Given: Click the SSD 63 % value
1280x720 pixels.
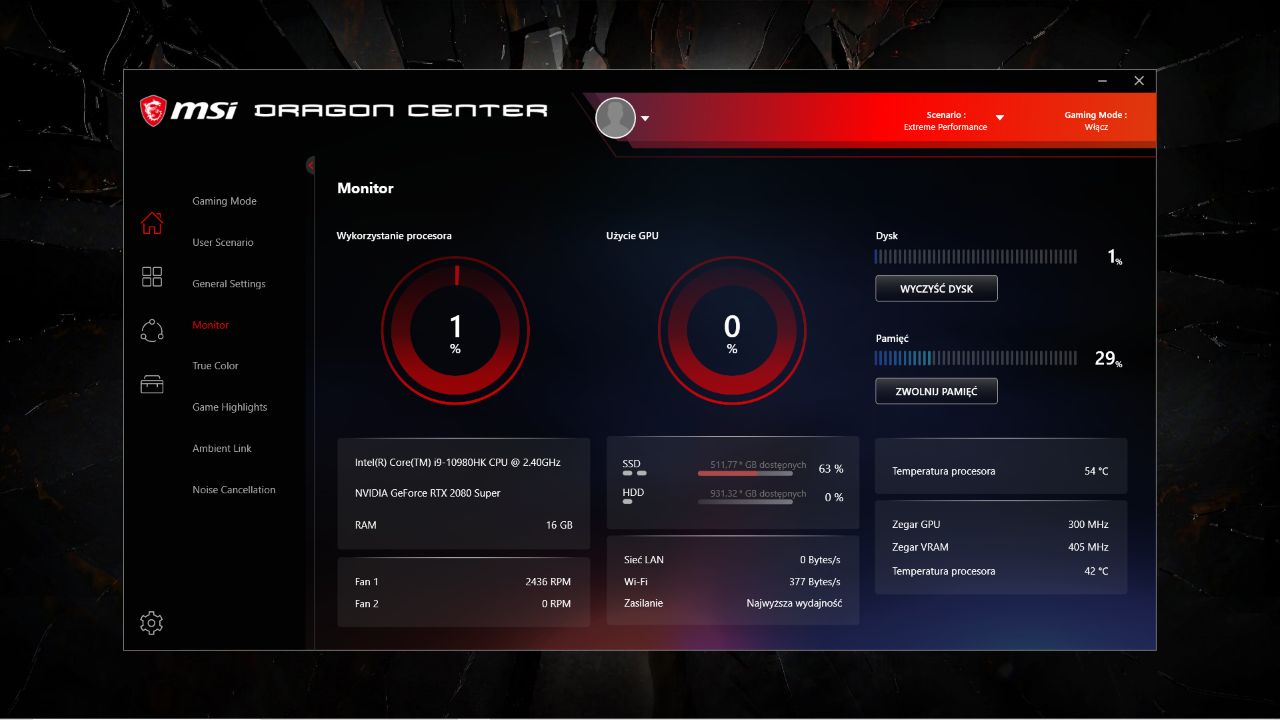Looking at the screenshot, I should pos(831,469).
